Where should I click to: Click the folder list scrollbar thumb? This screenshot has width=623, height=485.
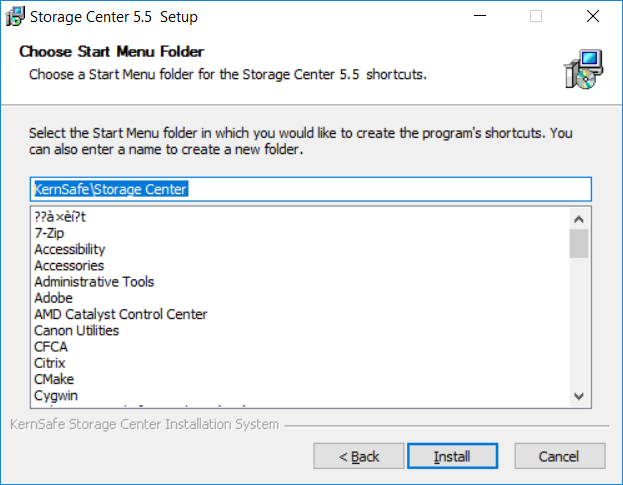(579, 243)
